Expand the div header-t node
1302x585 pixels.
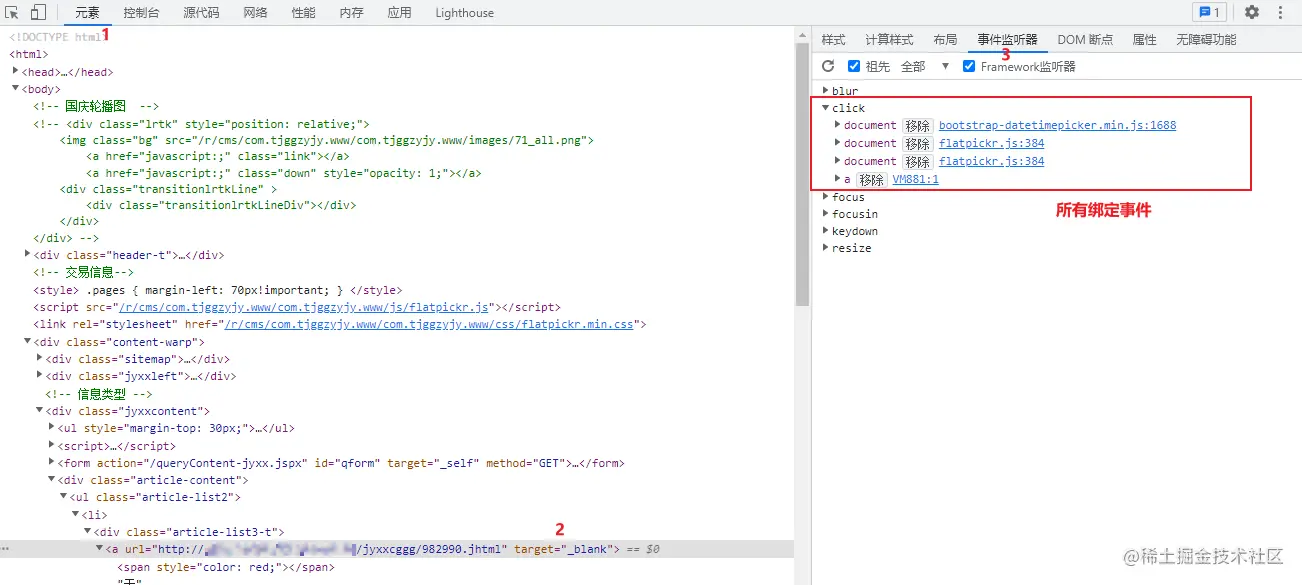[27, 255]
